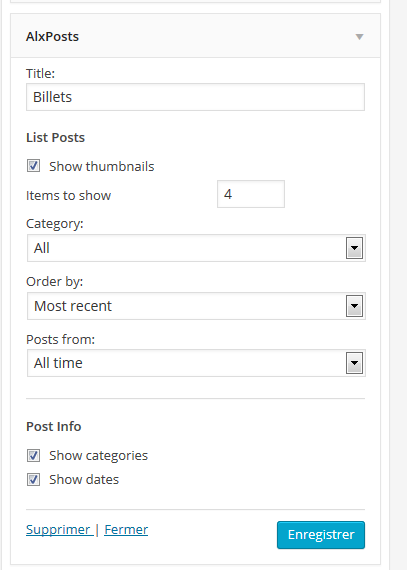Click the Show categories label text

click(x=98, y=456)
